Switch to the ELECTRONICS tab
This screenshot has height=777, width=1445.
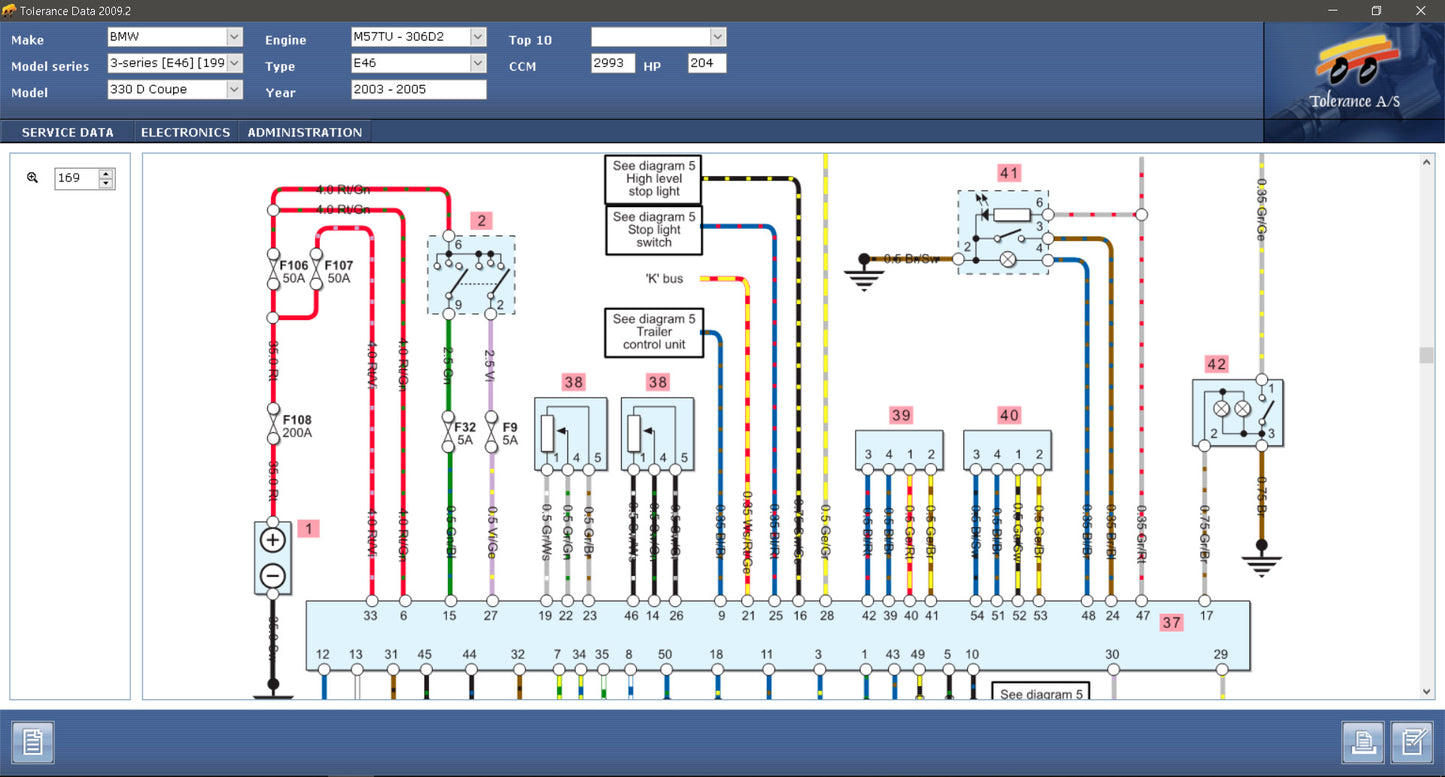click(185, 132)
